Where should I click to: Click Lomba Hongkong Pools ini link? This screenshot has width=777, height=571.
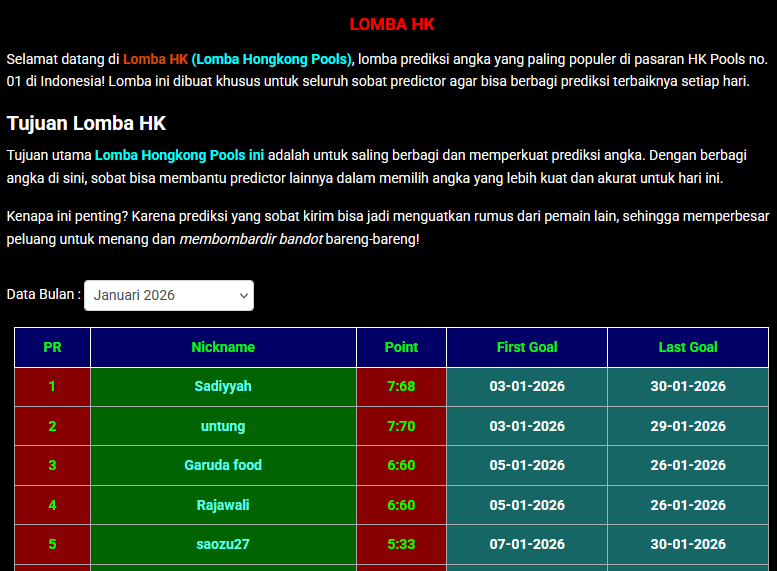(179, 156)
